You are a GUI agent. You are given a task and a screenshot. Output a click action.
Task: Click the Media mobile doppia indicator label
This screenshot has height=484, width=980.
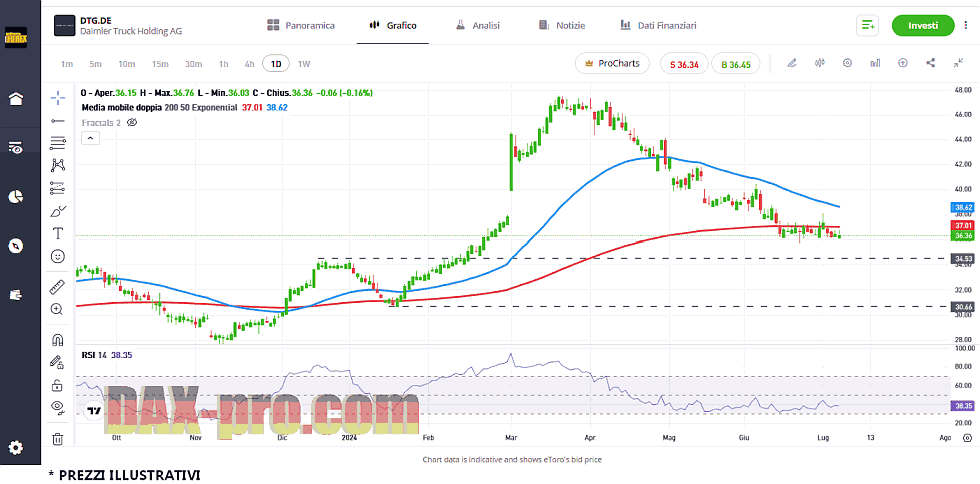coord(122,108)
